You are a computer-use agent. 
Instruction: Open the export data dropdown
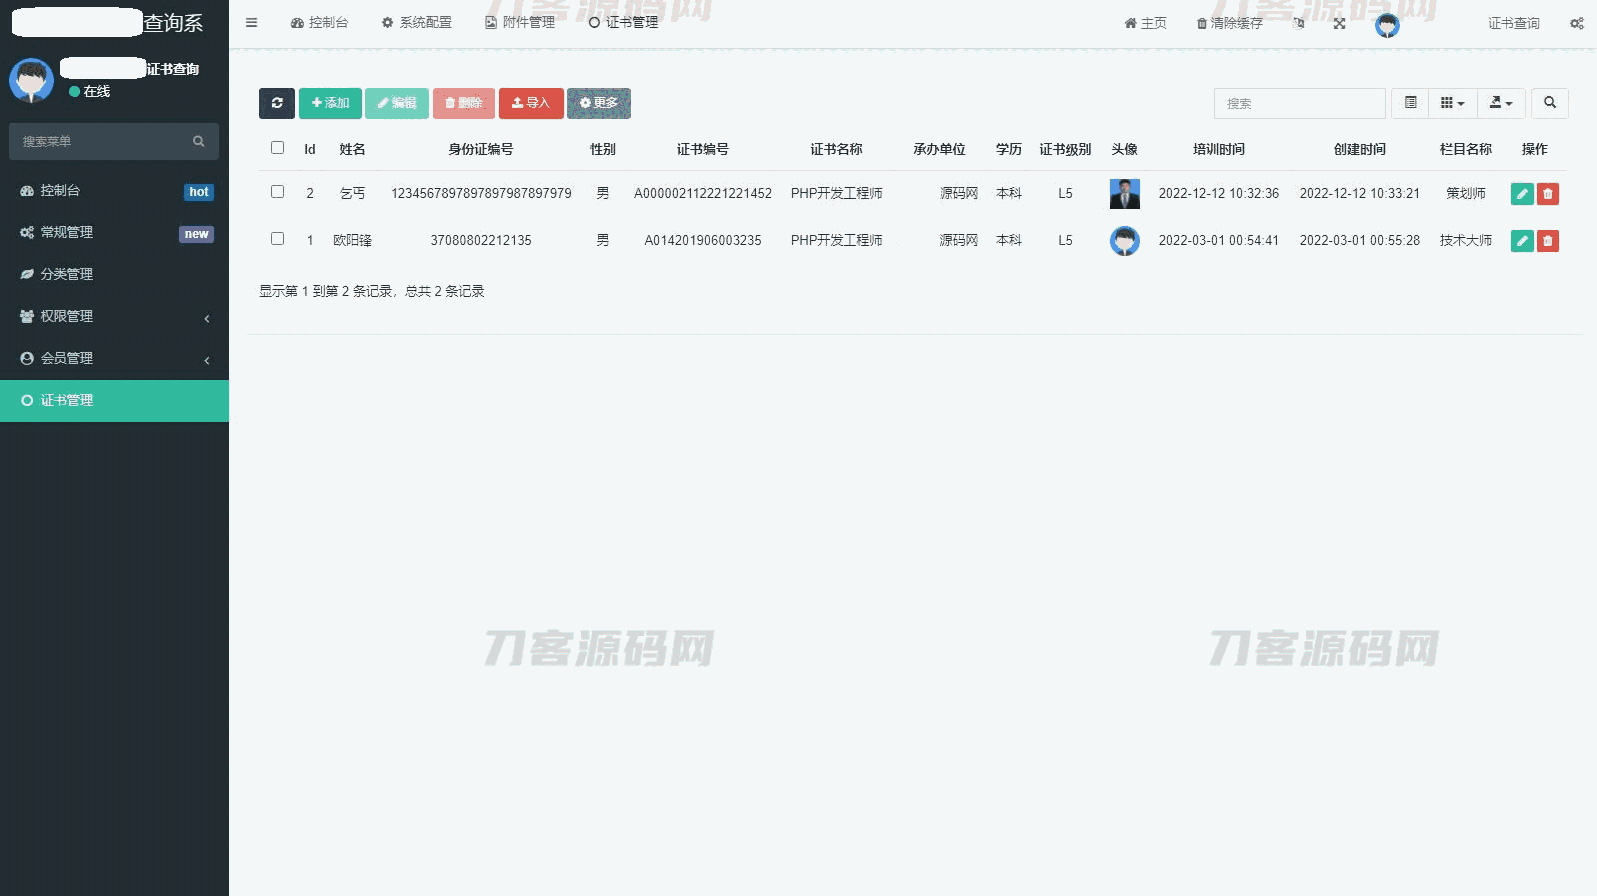(x=1501, y=103)
